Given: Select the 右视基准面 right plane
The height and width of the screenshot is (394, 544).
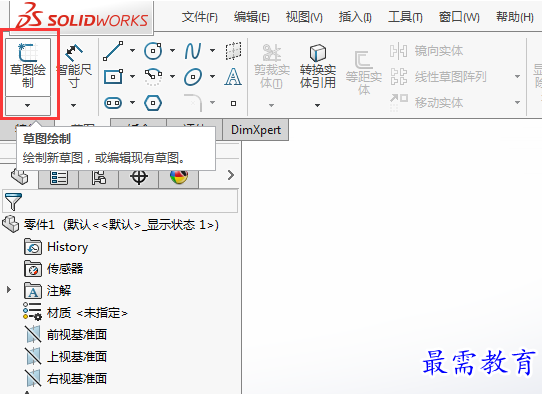Looking at the screenshot, I should pos(66,378).
